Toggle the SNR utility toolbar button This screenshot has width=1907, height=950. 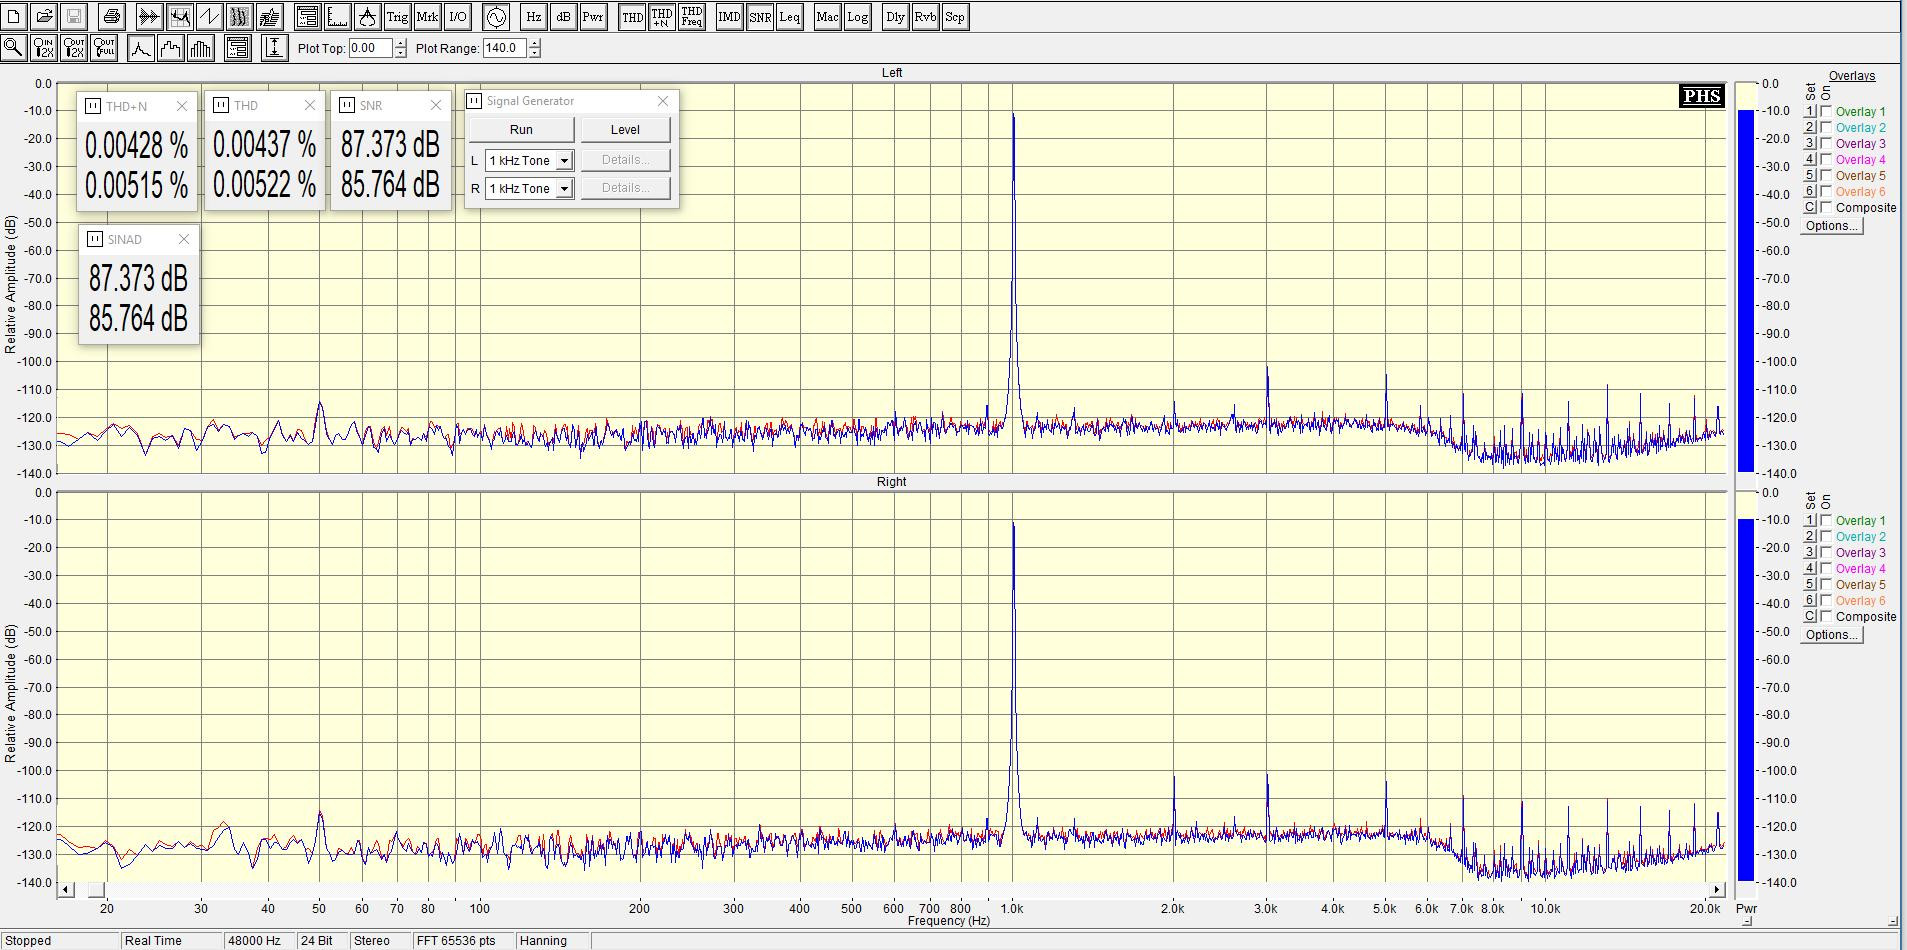[760, 17]
